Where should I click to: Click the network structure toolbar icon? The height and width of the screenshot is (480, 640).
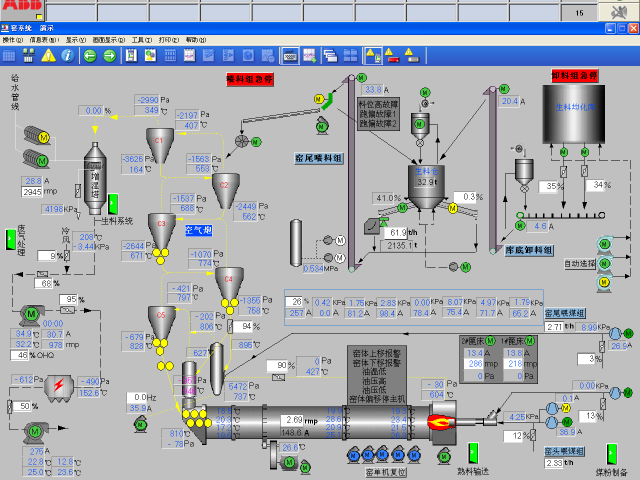pos(29,56)
